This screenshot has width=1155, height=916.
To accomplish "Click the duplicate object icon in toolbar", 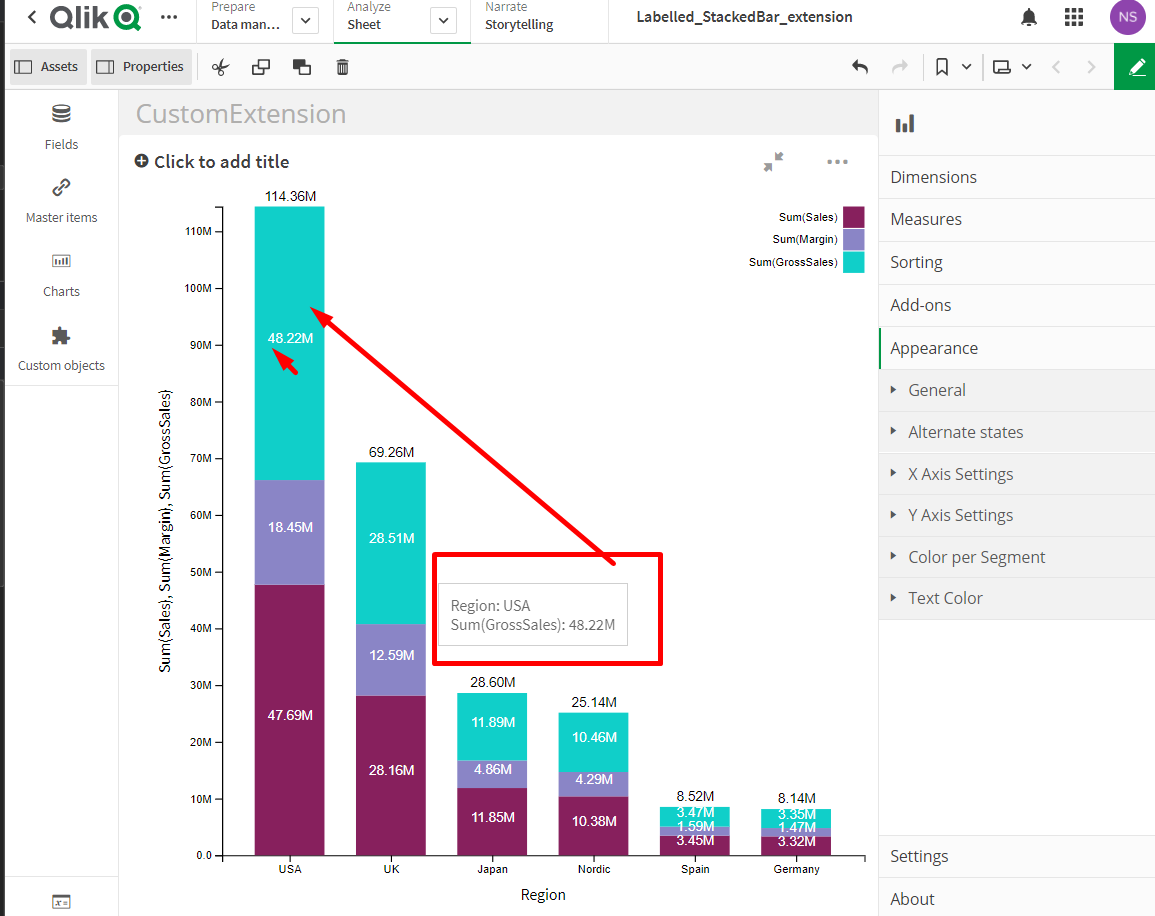I will (261, 67).
